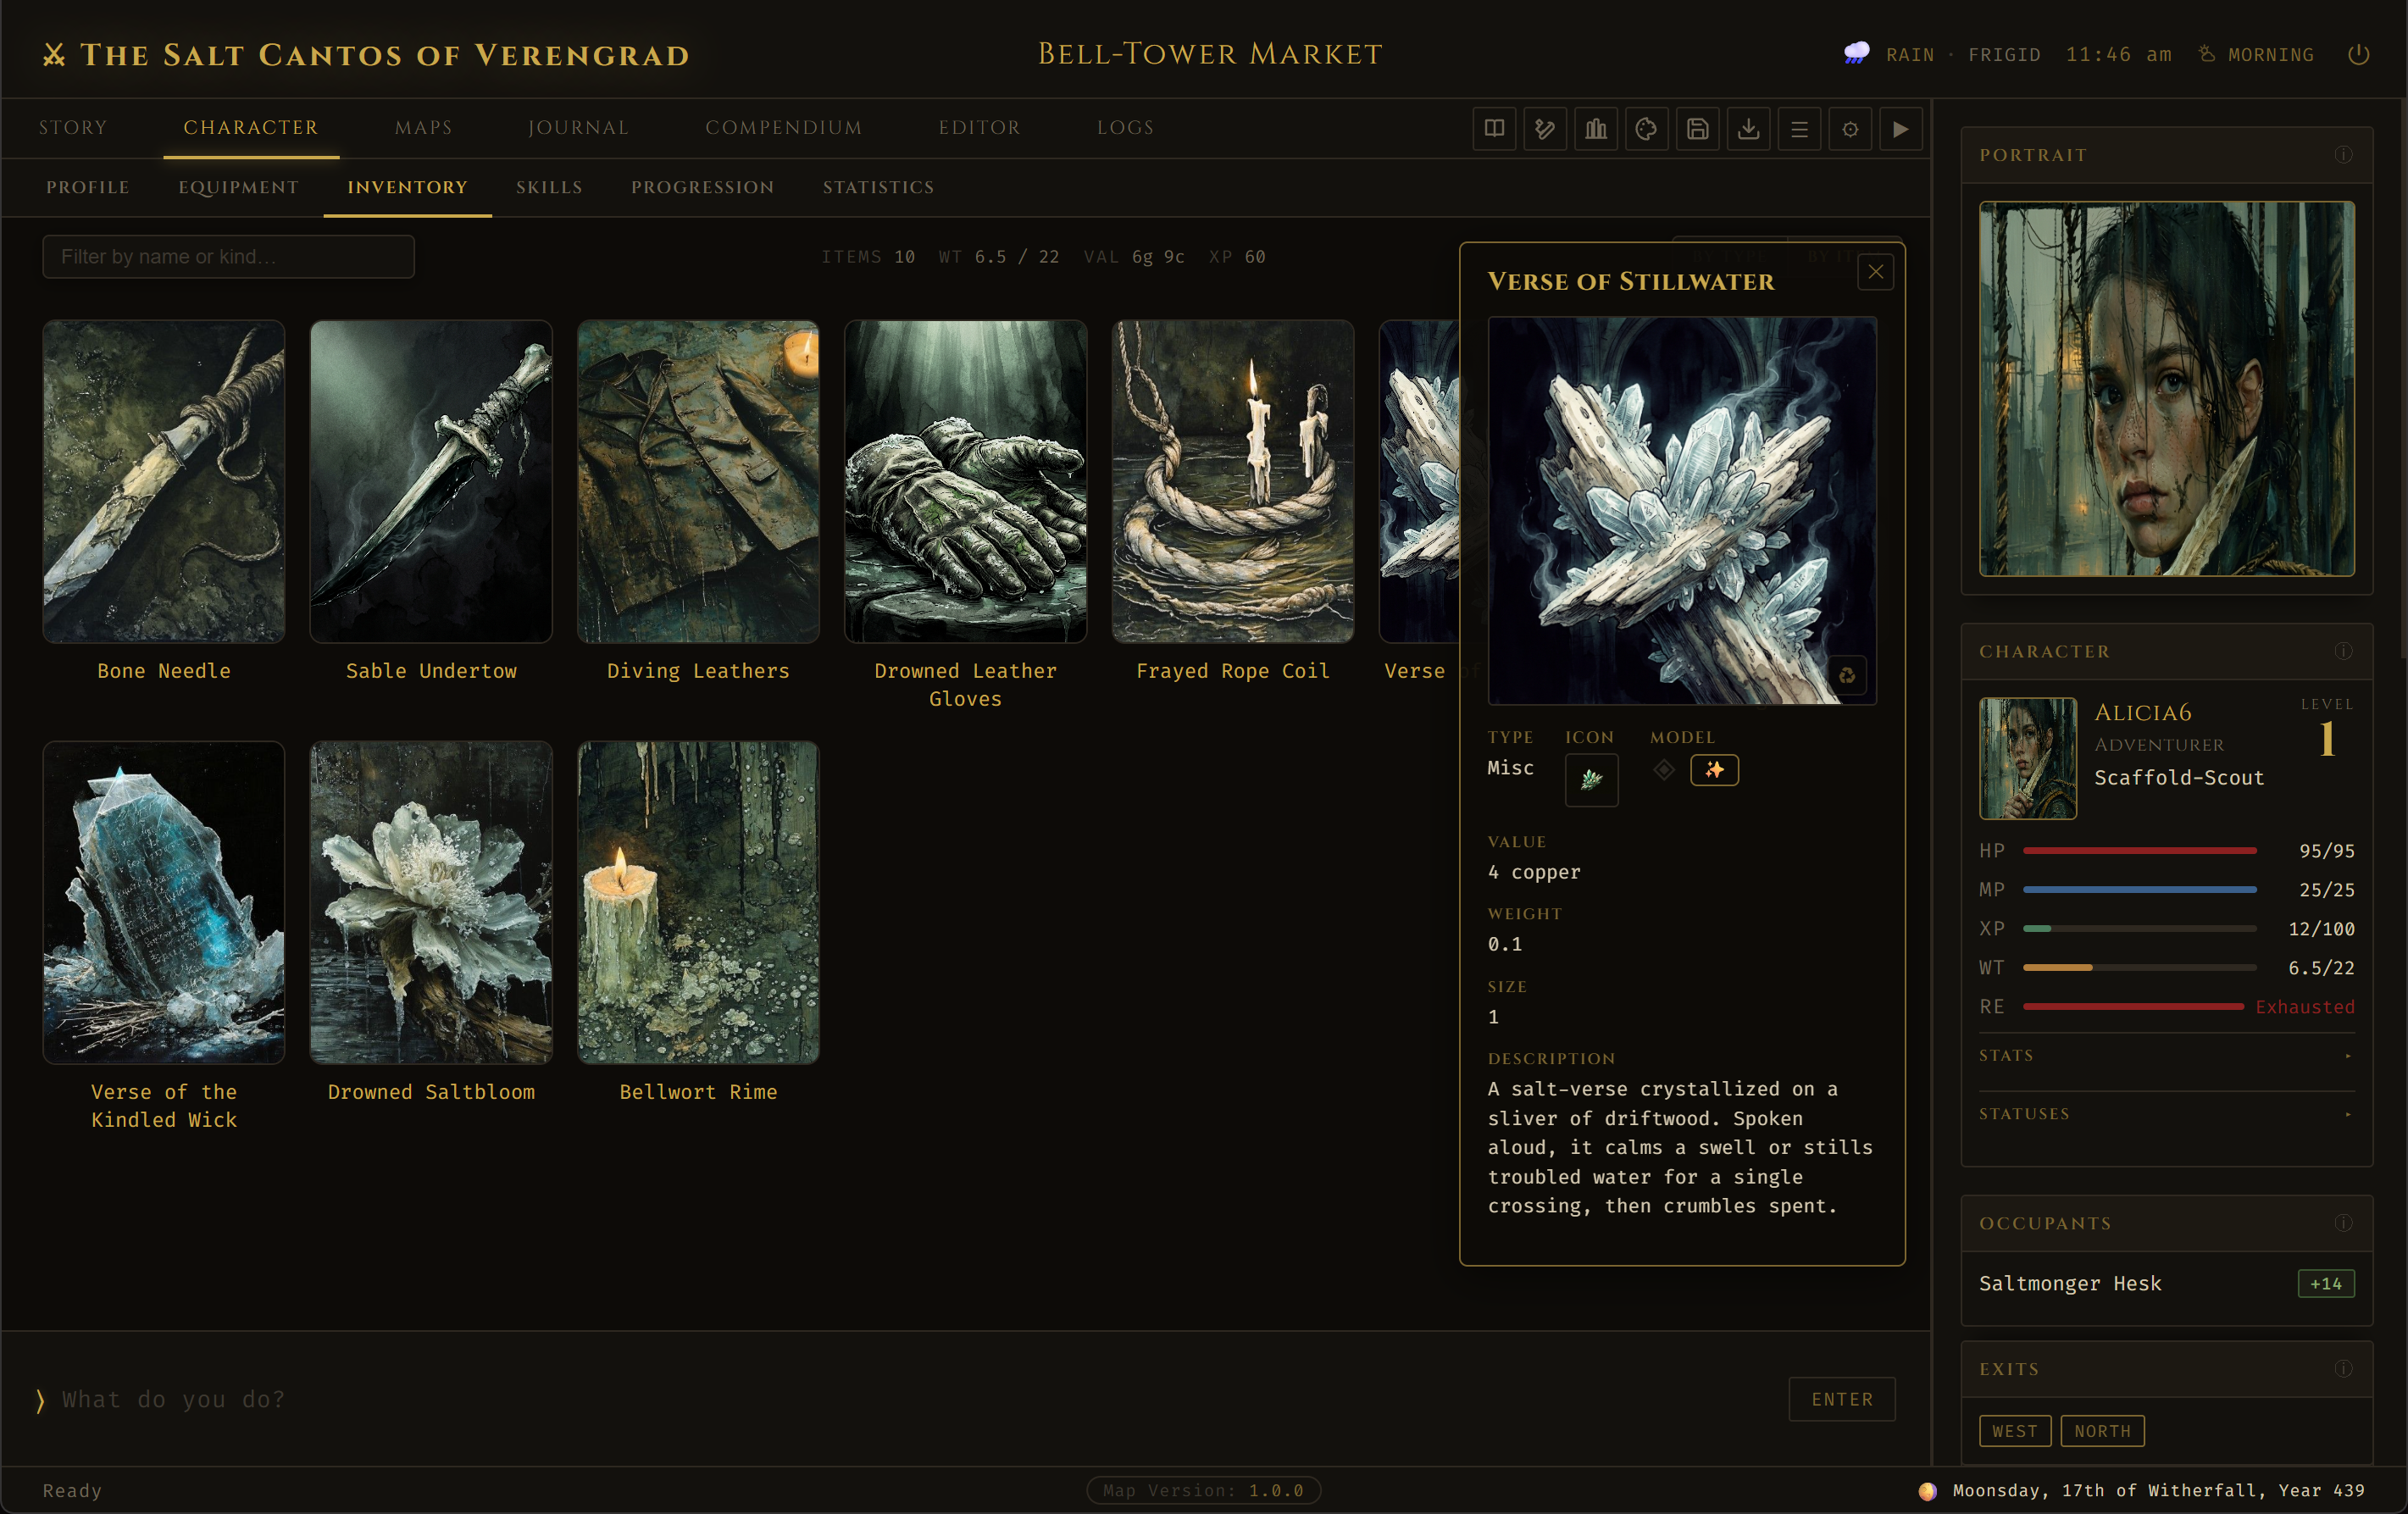This screenshot has width=2408, height=1514.
Task: Open the gear settings icon in toolbar
Action: [1851, 129]
